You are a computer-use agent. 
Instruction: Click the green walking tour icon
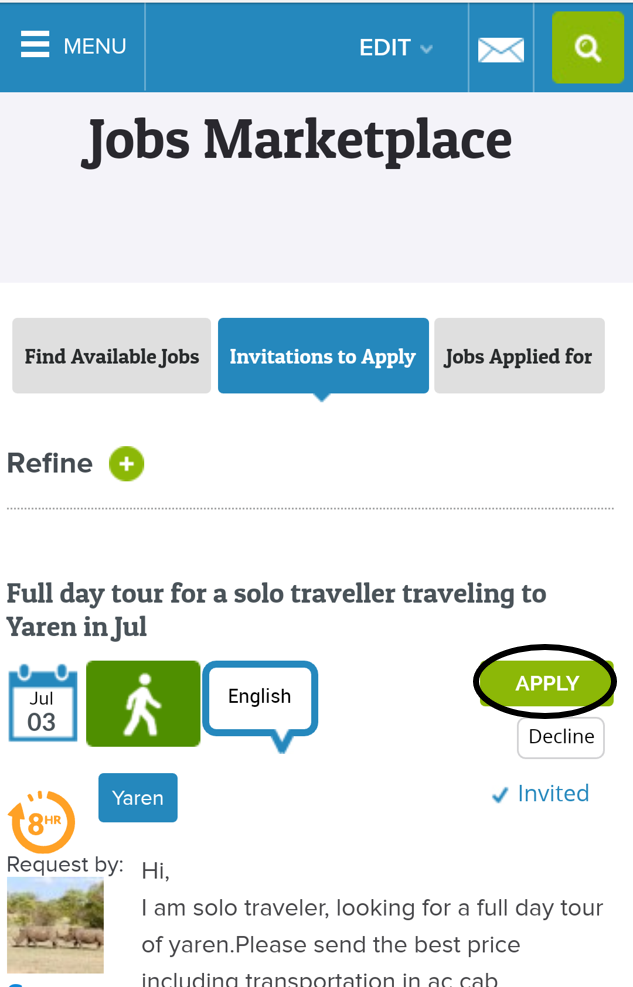pyautogui.click(x=143, y=703)
